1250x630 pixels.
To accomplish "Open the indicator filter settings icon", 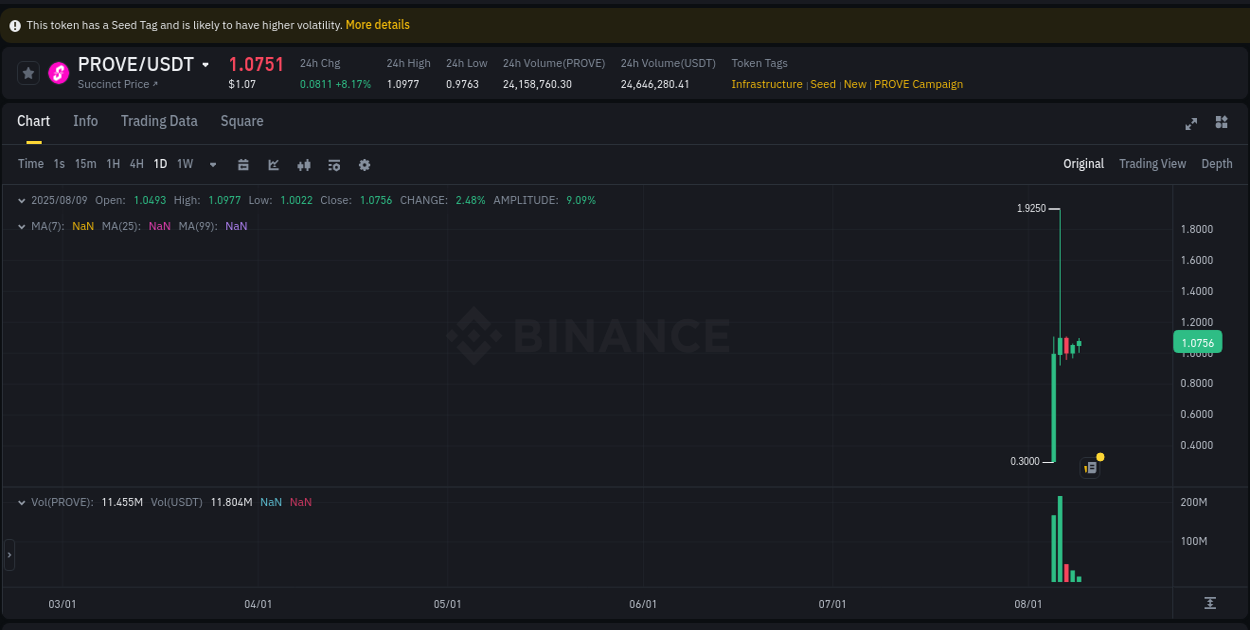I will pyautogui.click(x=333, y=164).
